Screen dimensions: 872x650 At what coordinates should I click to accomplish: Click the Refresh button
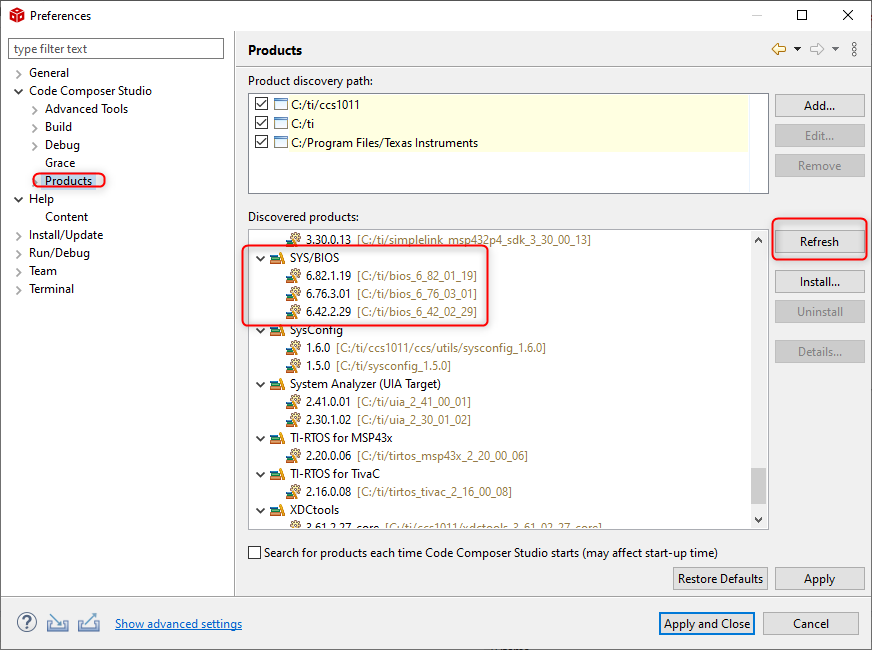tap(819, 242)
